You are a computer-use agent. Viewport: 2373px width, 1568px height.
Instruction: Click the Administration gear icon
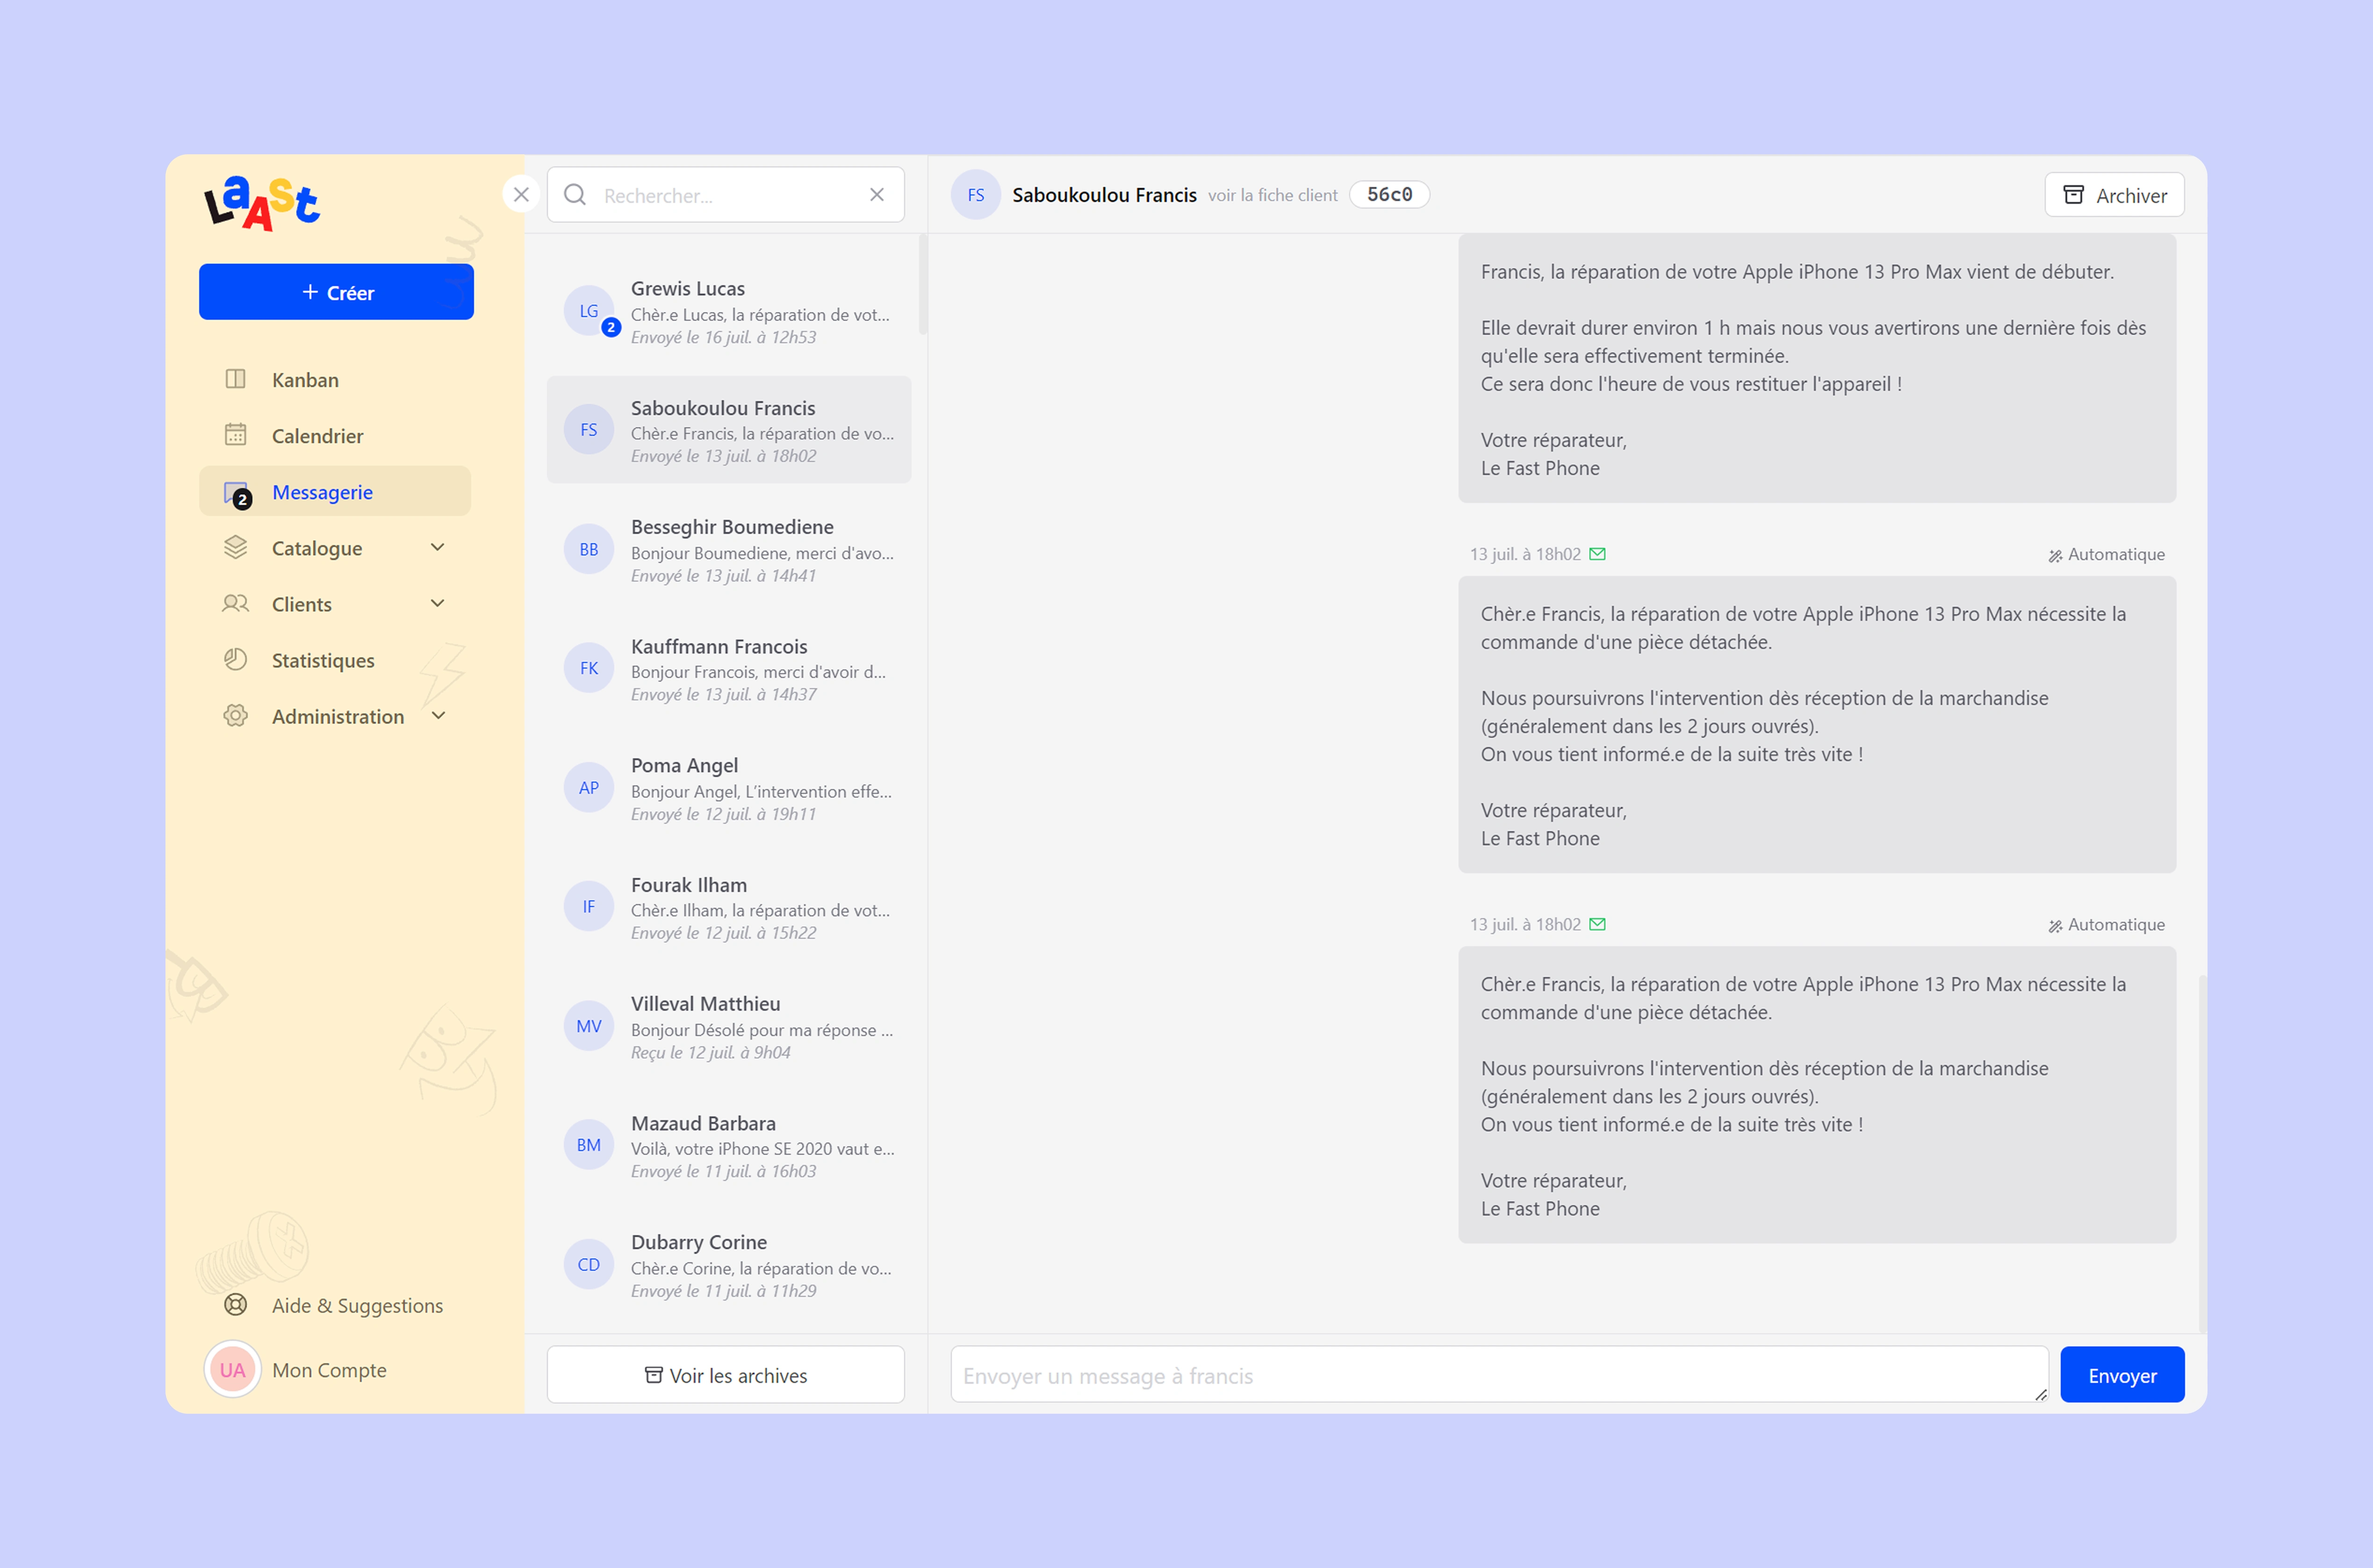(x=235, y=715)
